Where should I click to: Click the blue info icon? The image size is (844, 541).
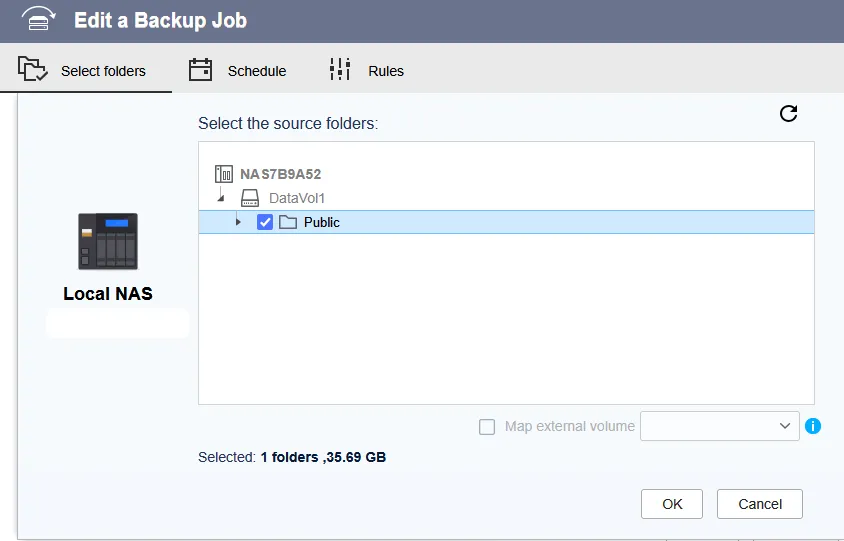813,426
